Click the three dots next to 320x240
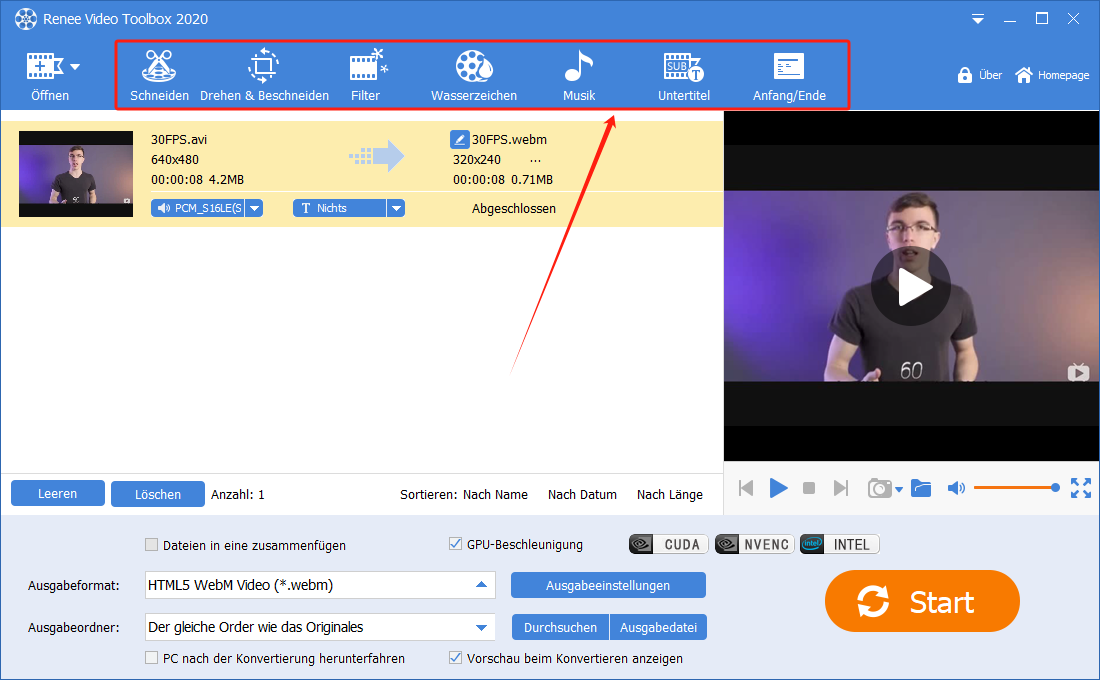This screenshot has width=1100, height=680. [535, 160]
